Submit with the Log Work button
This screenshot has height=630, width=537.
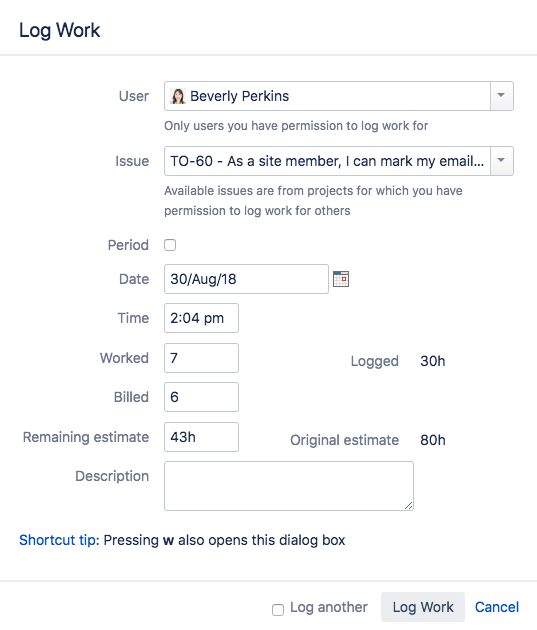(423, 607)
